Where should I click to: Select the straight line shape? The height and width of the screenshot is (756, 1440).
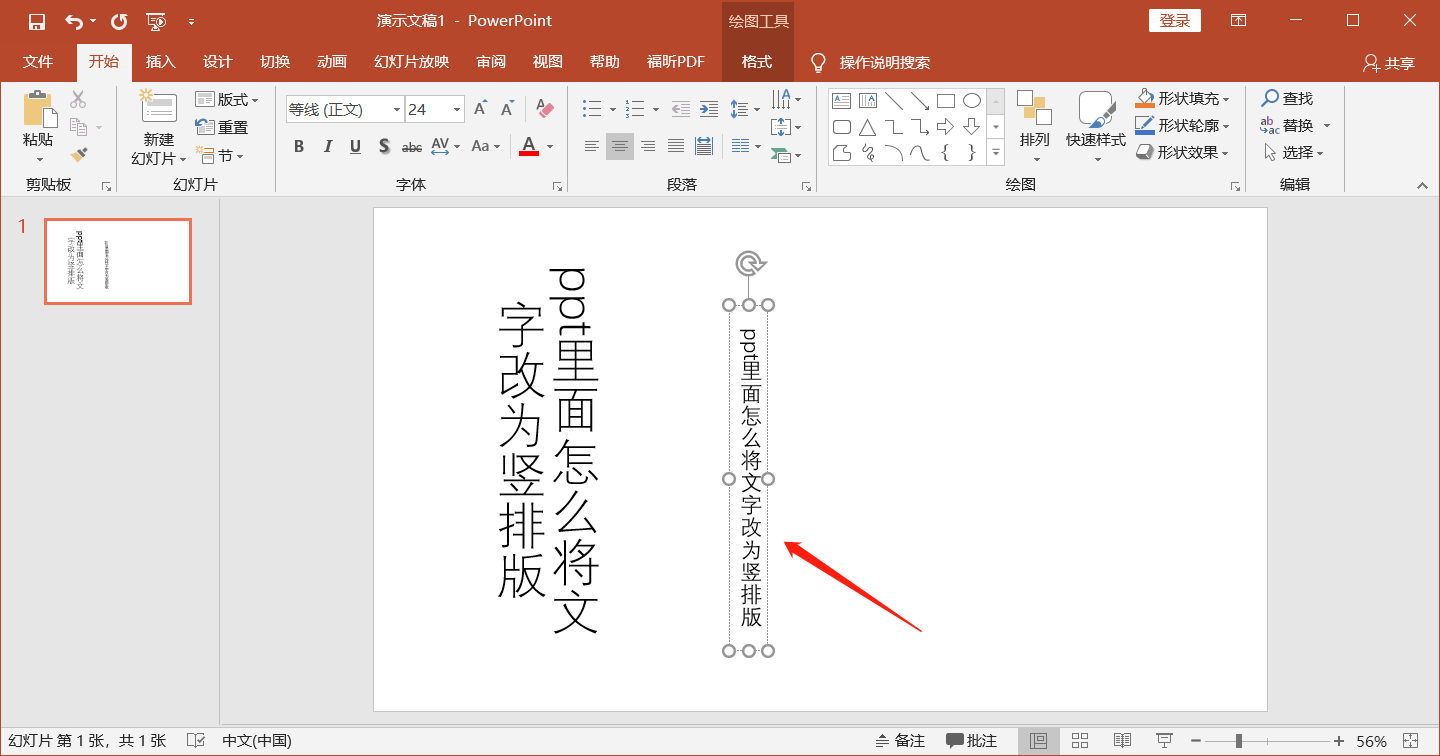click(894, 101)
